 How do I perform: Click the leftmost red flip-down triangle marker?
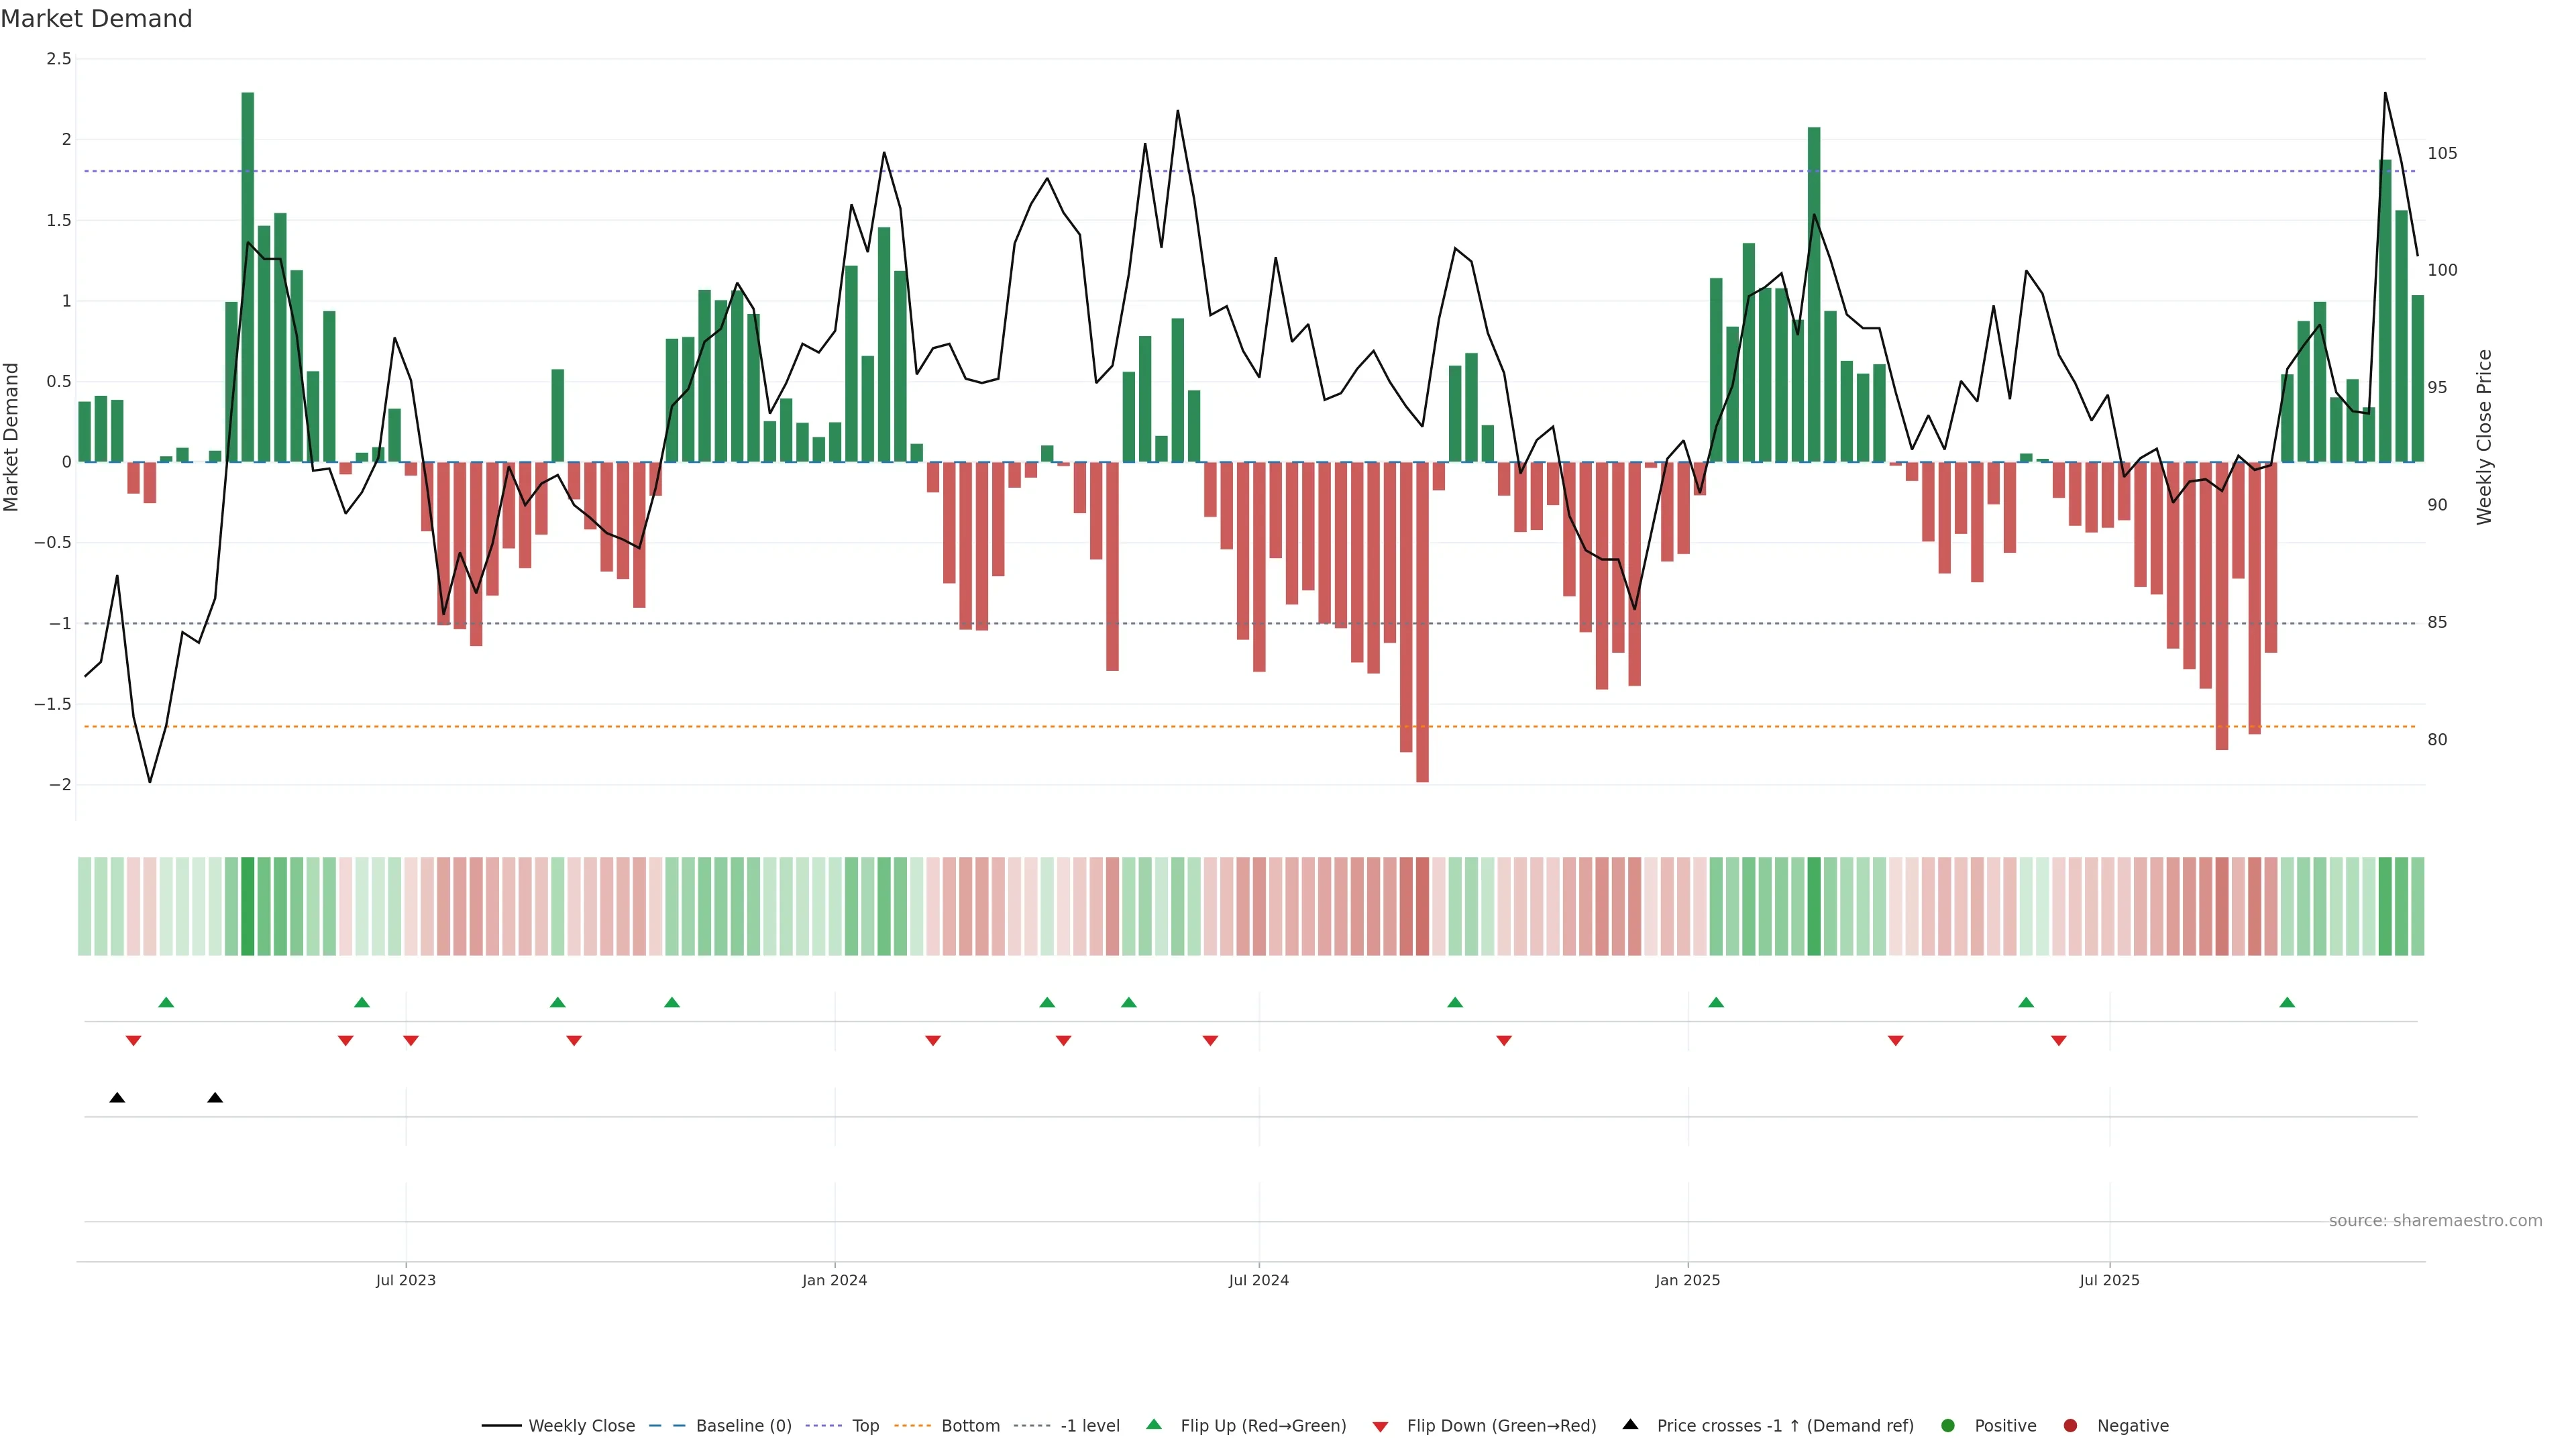133,1041
